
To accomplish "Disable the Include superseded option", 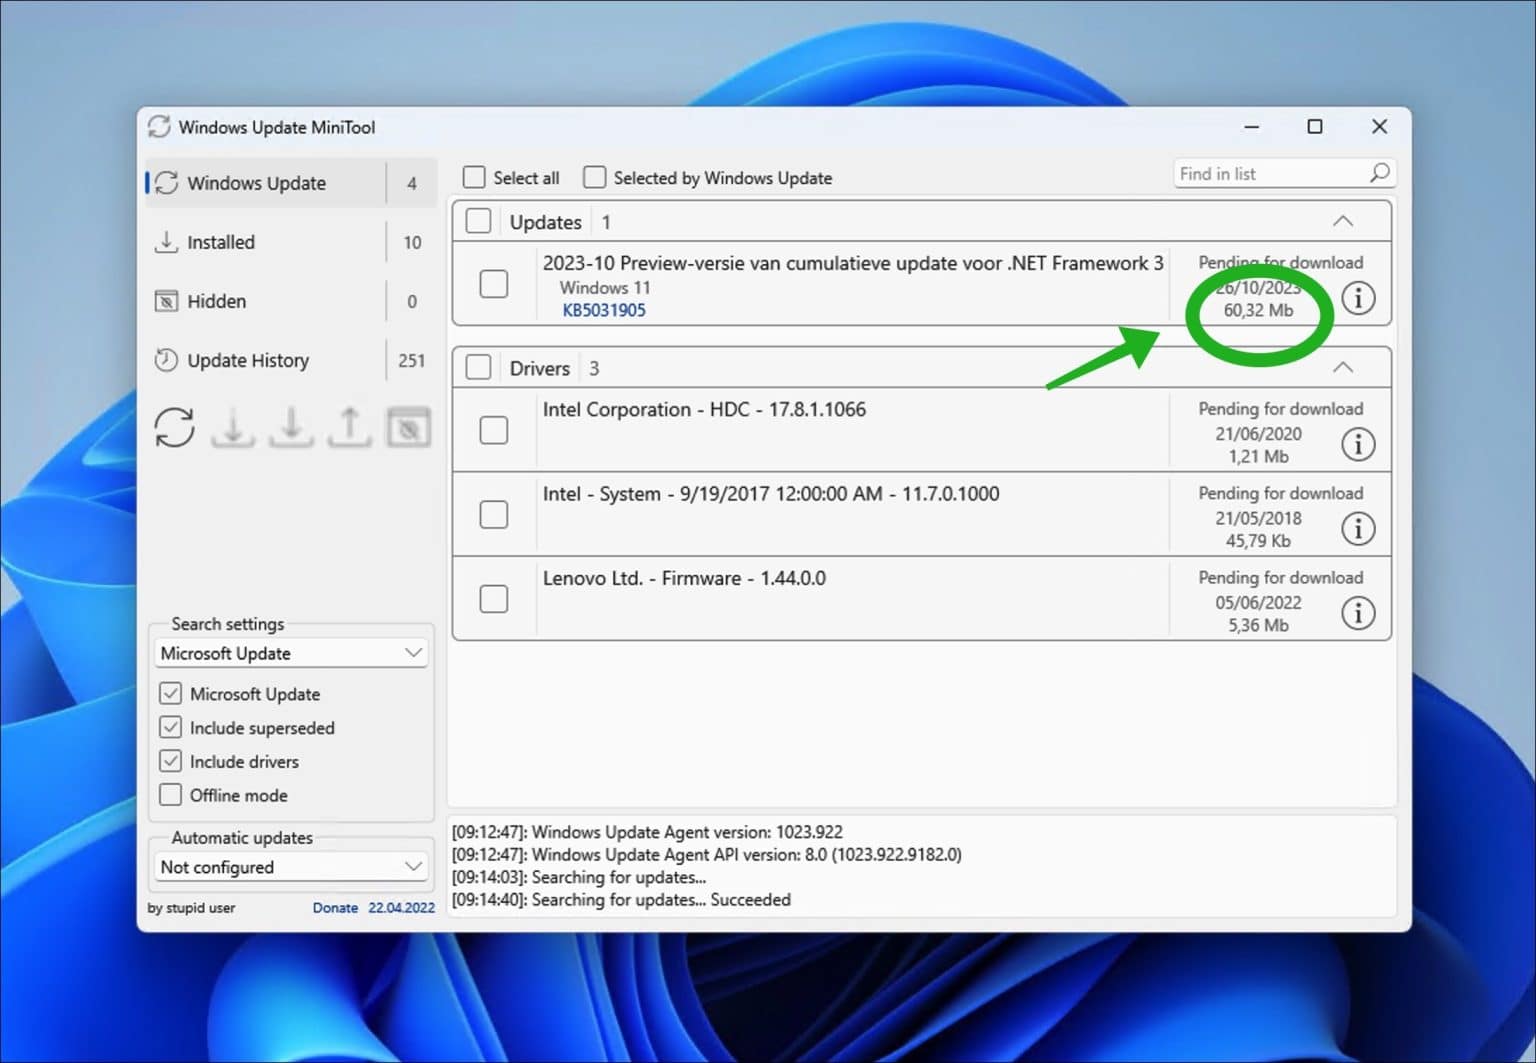I will [171, 727].
